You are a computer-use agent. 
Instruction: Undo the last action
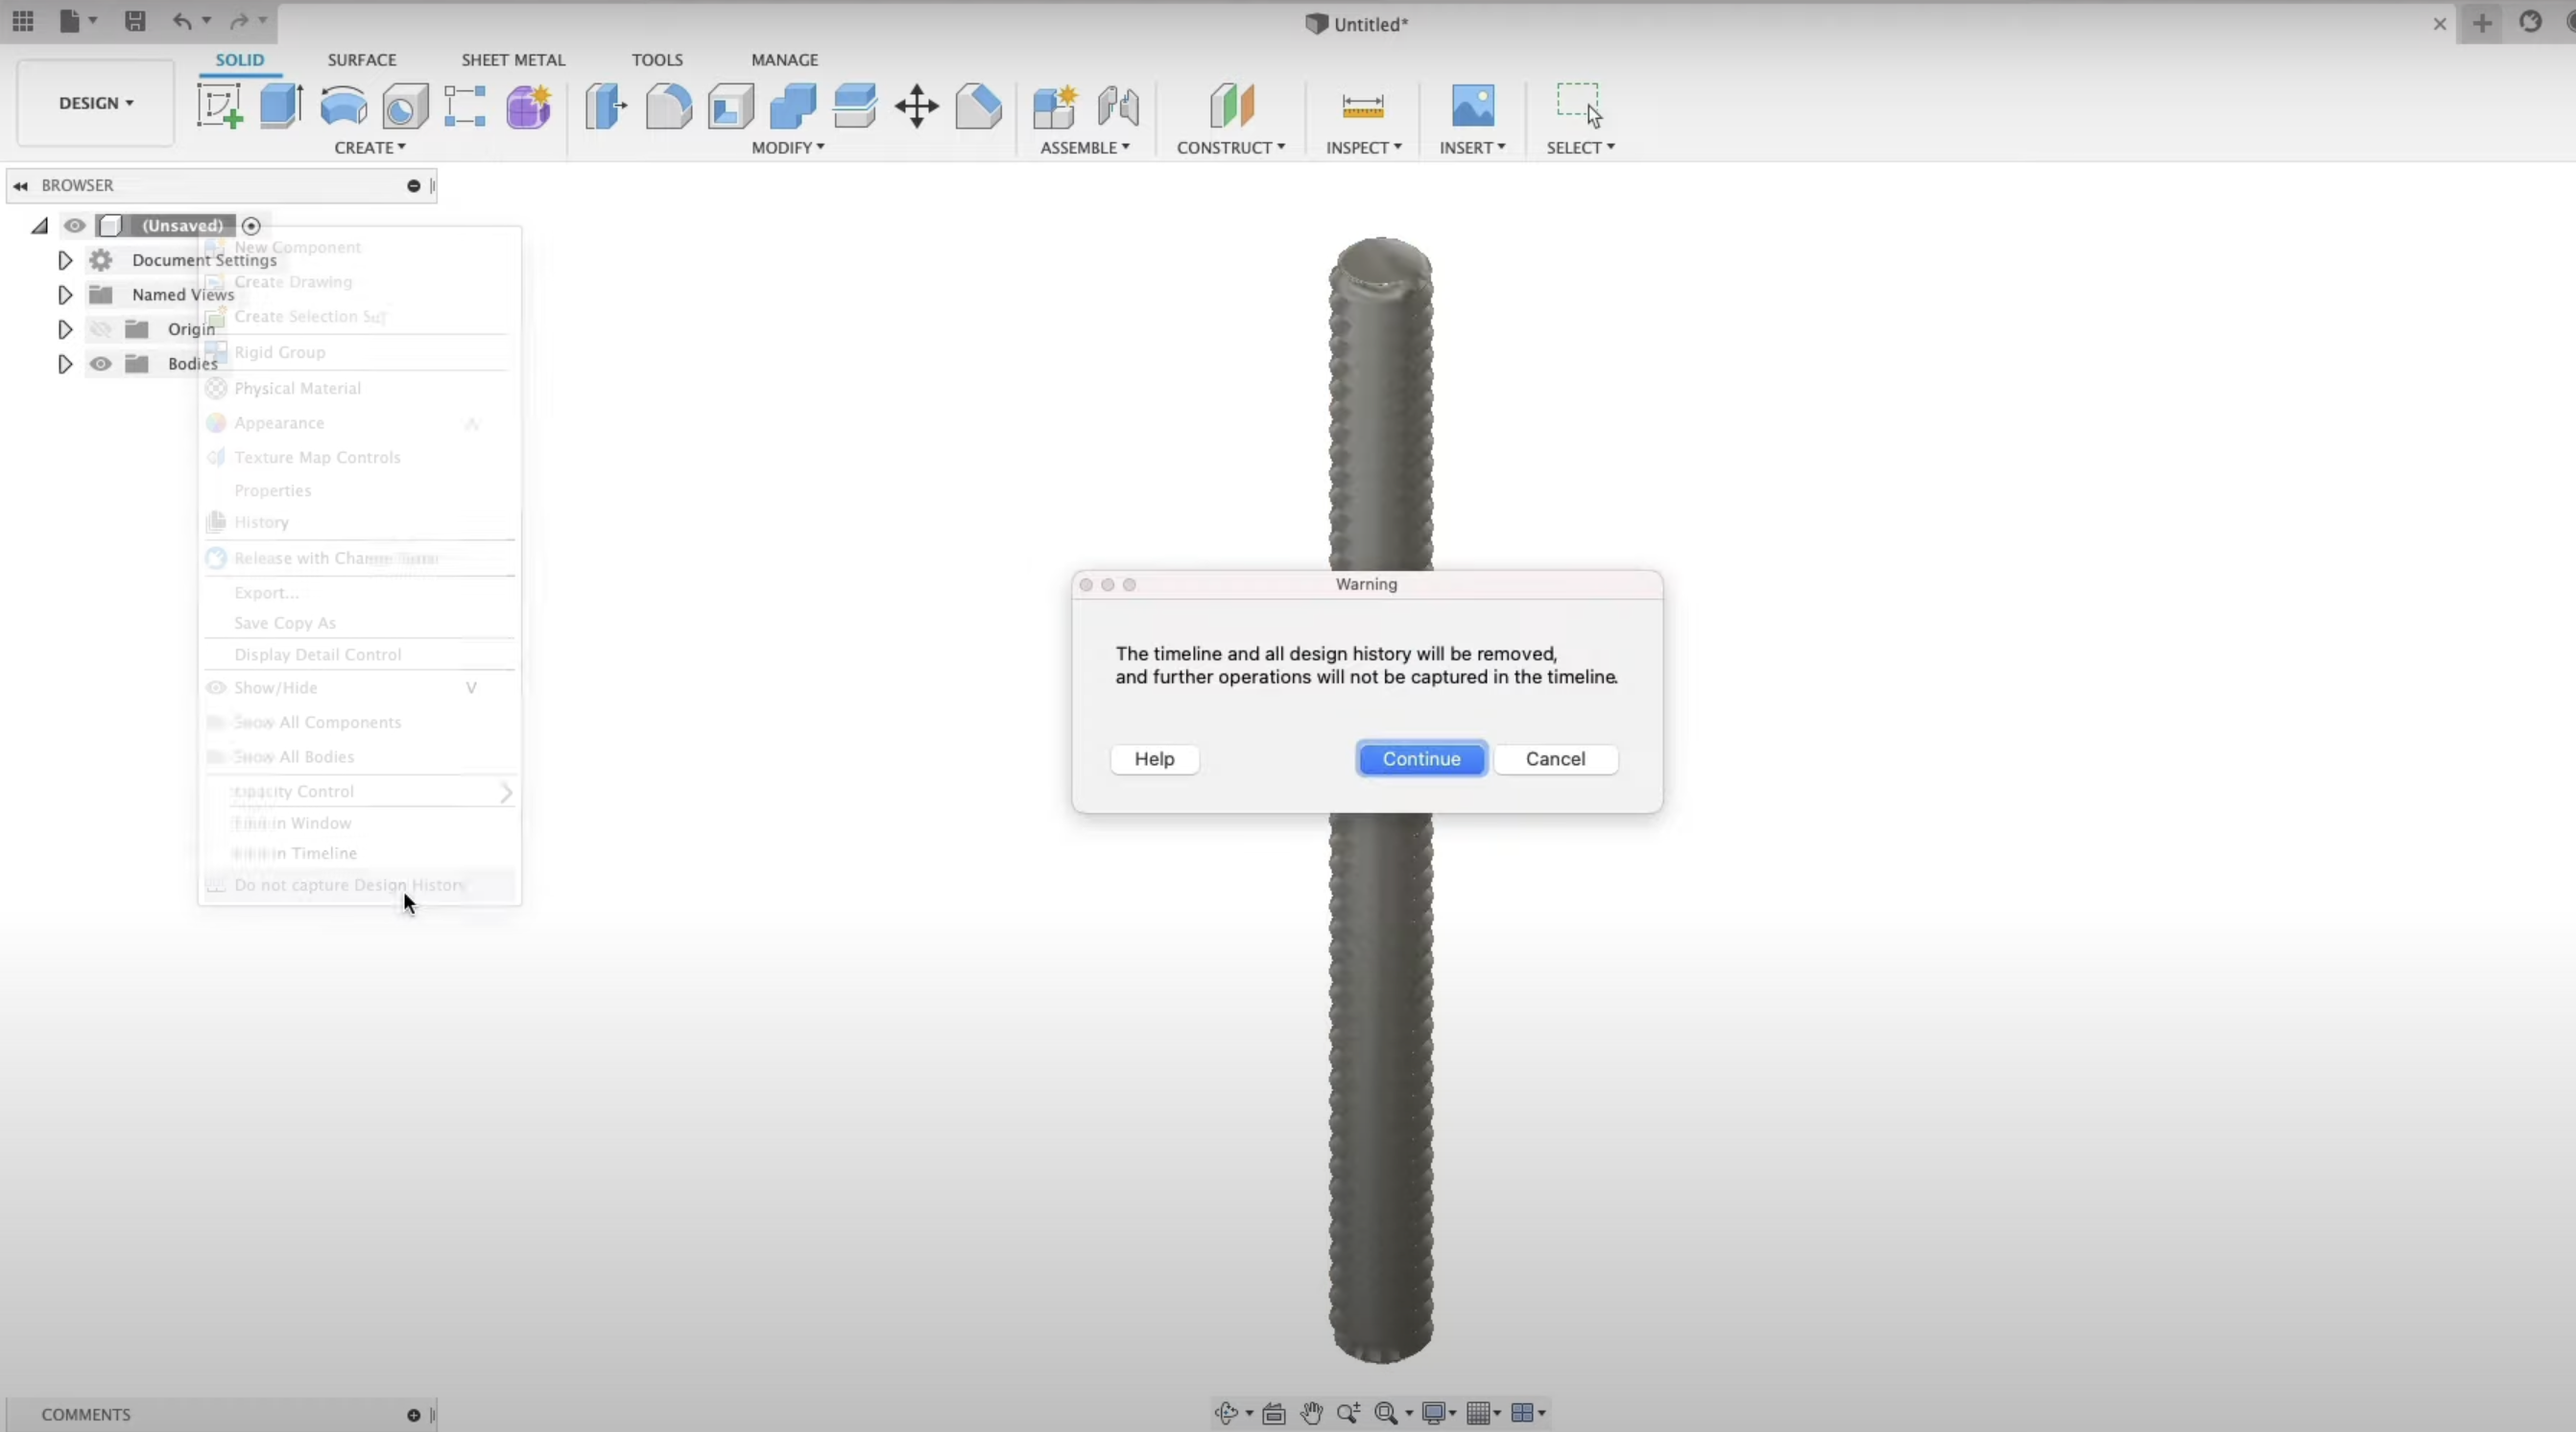[182, 21]
